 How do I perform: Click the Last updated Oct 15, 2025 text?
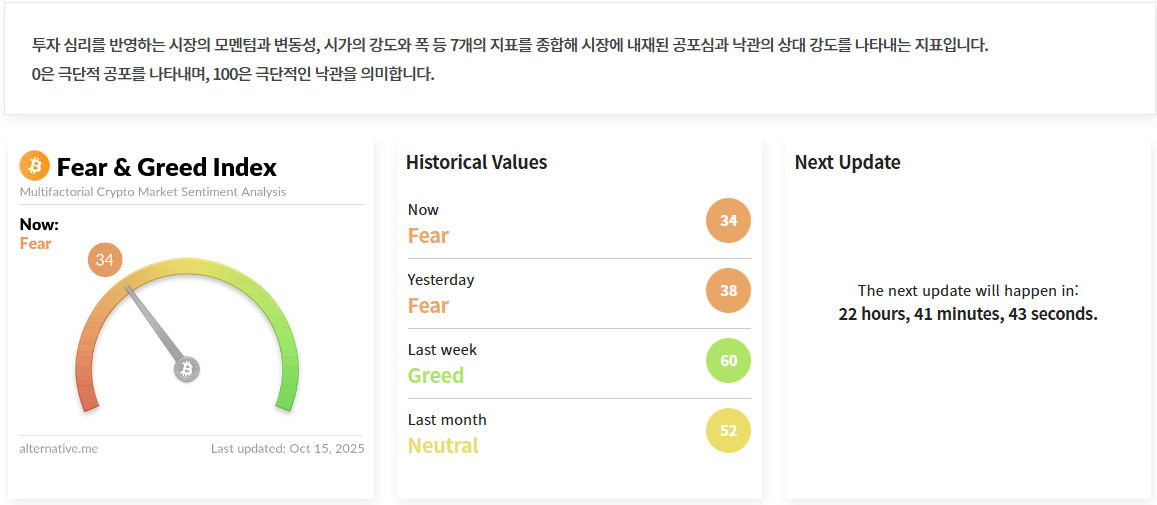pyautogui.click(x=287, y=448)
